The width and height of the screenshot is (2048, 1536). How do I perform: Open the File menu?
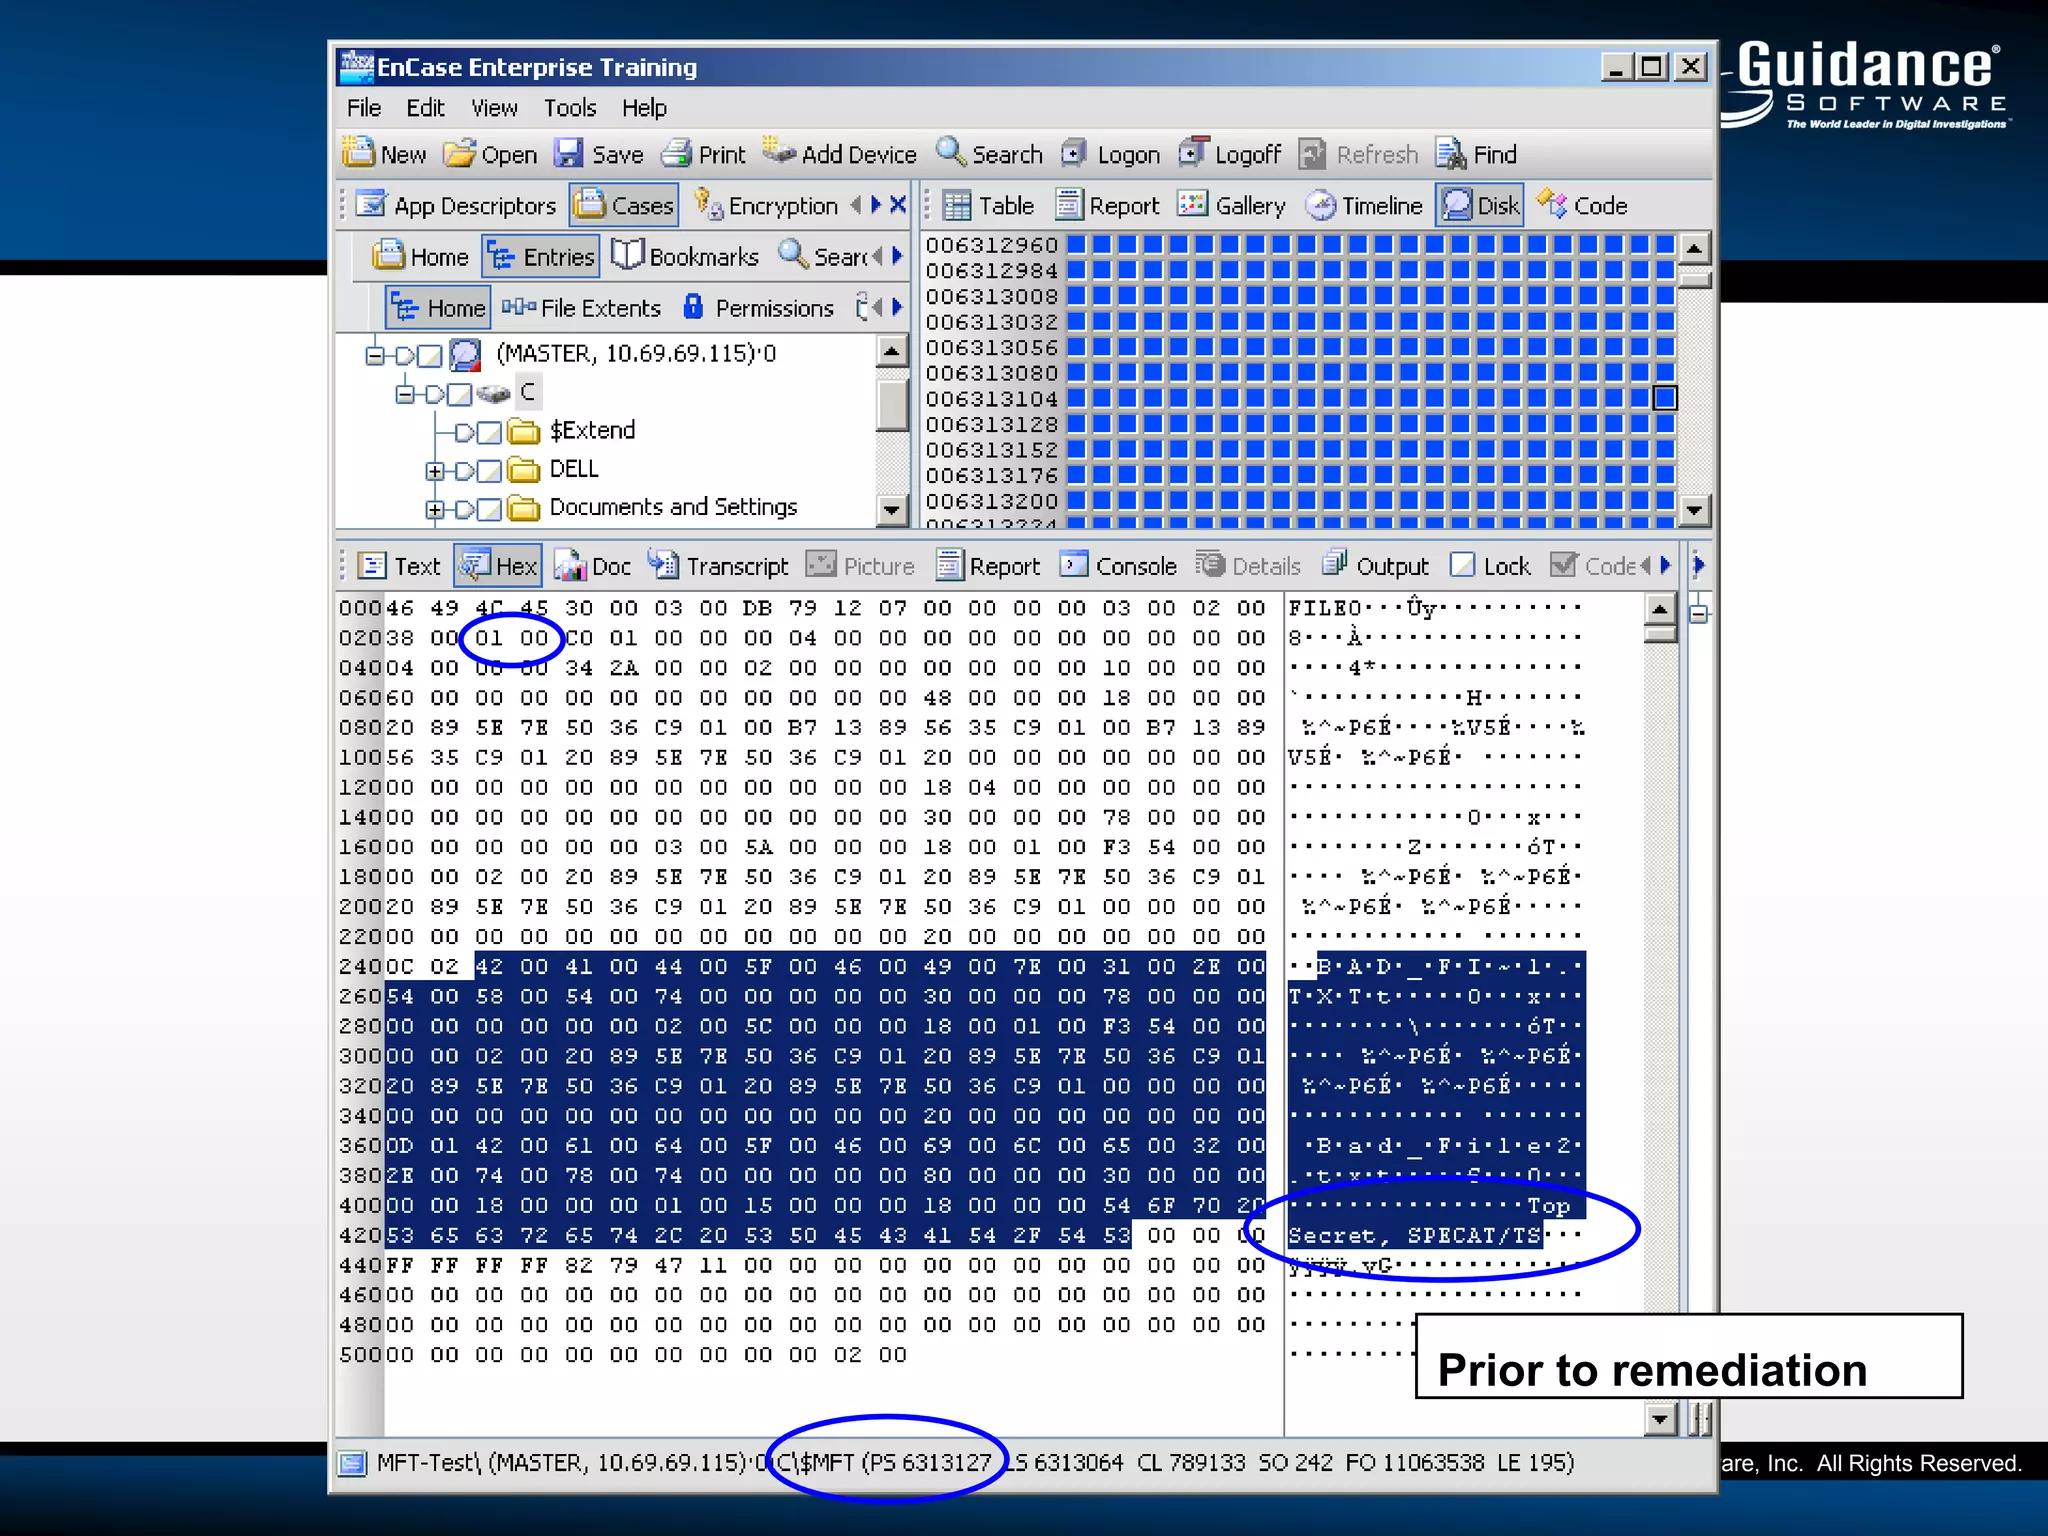coord(363,108)
